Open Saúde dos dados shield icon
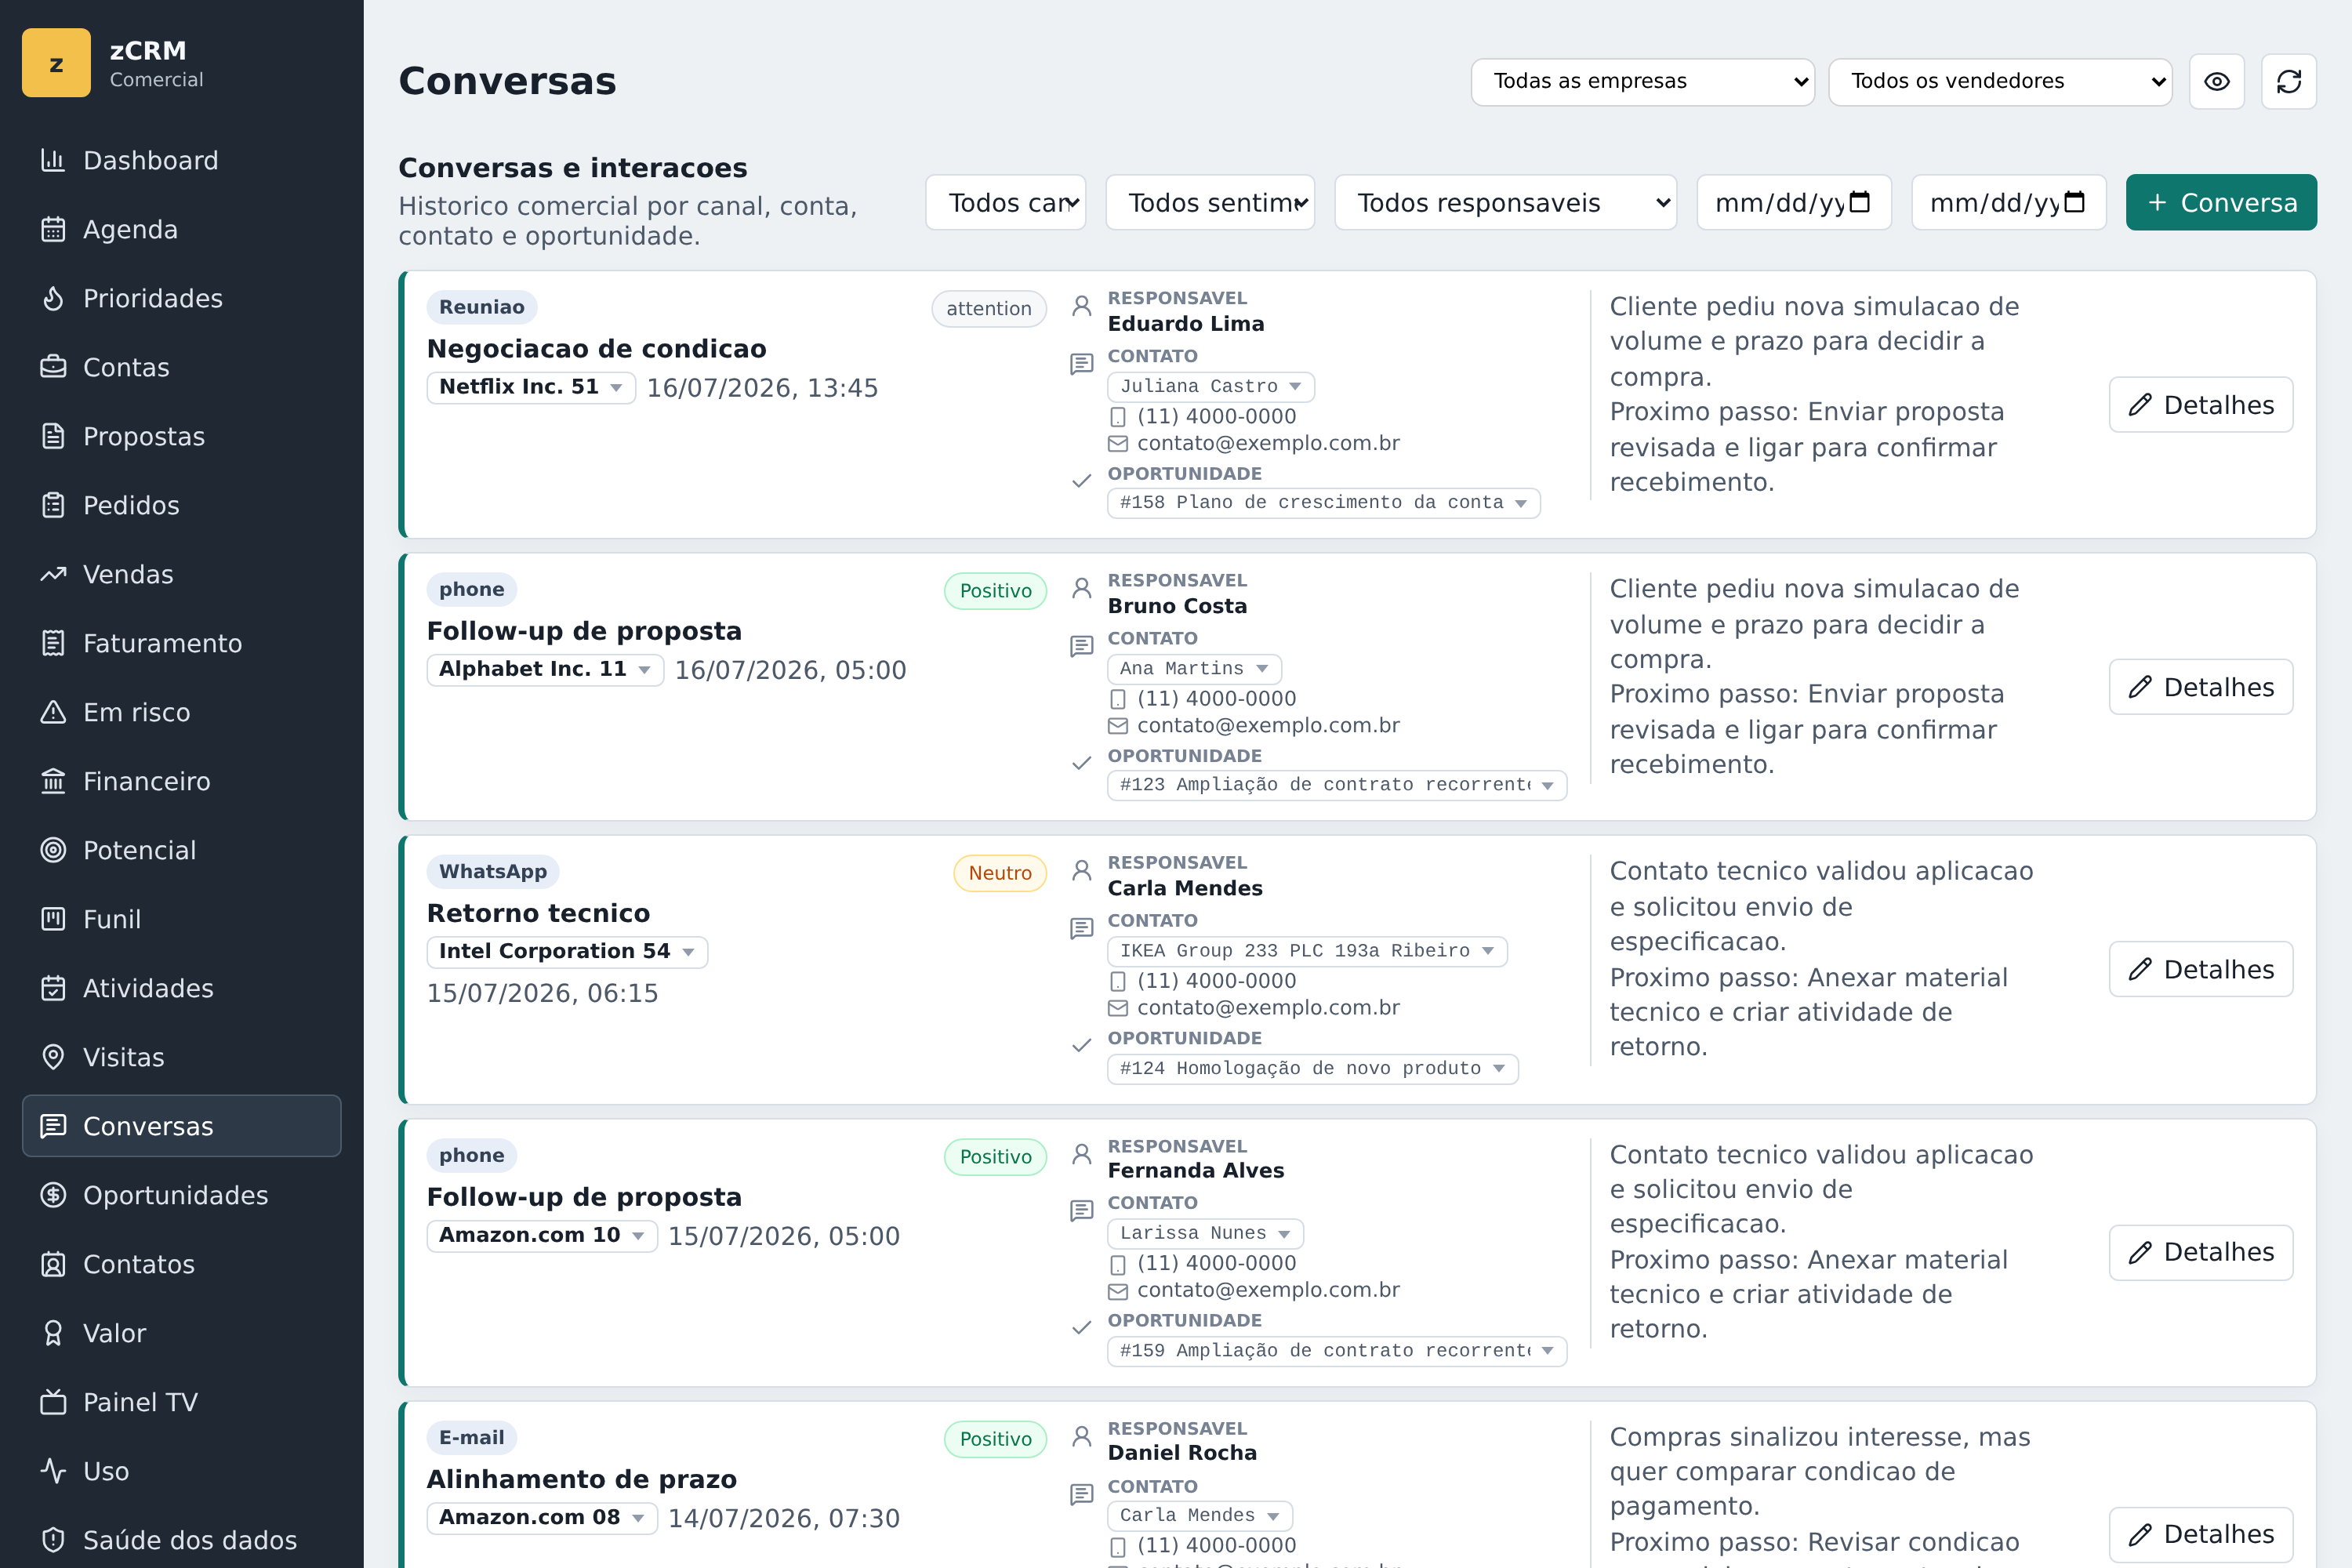This screenshot has height=1568, width=2352. coord(53,1540)
